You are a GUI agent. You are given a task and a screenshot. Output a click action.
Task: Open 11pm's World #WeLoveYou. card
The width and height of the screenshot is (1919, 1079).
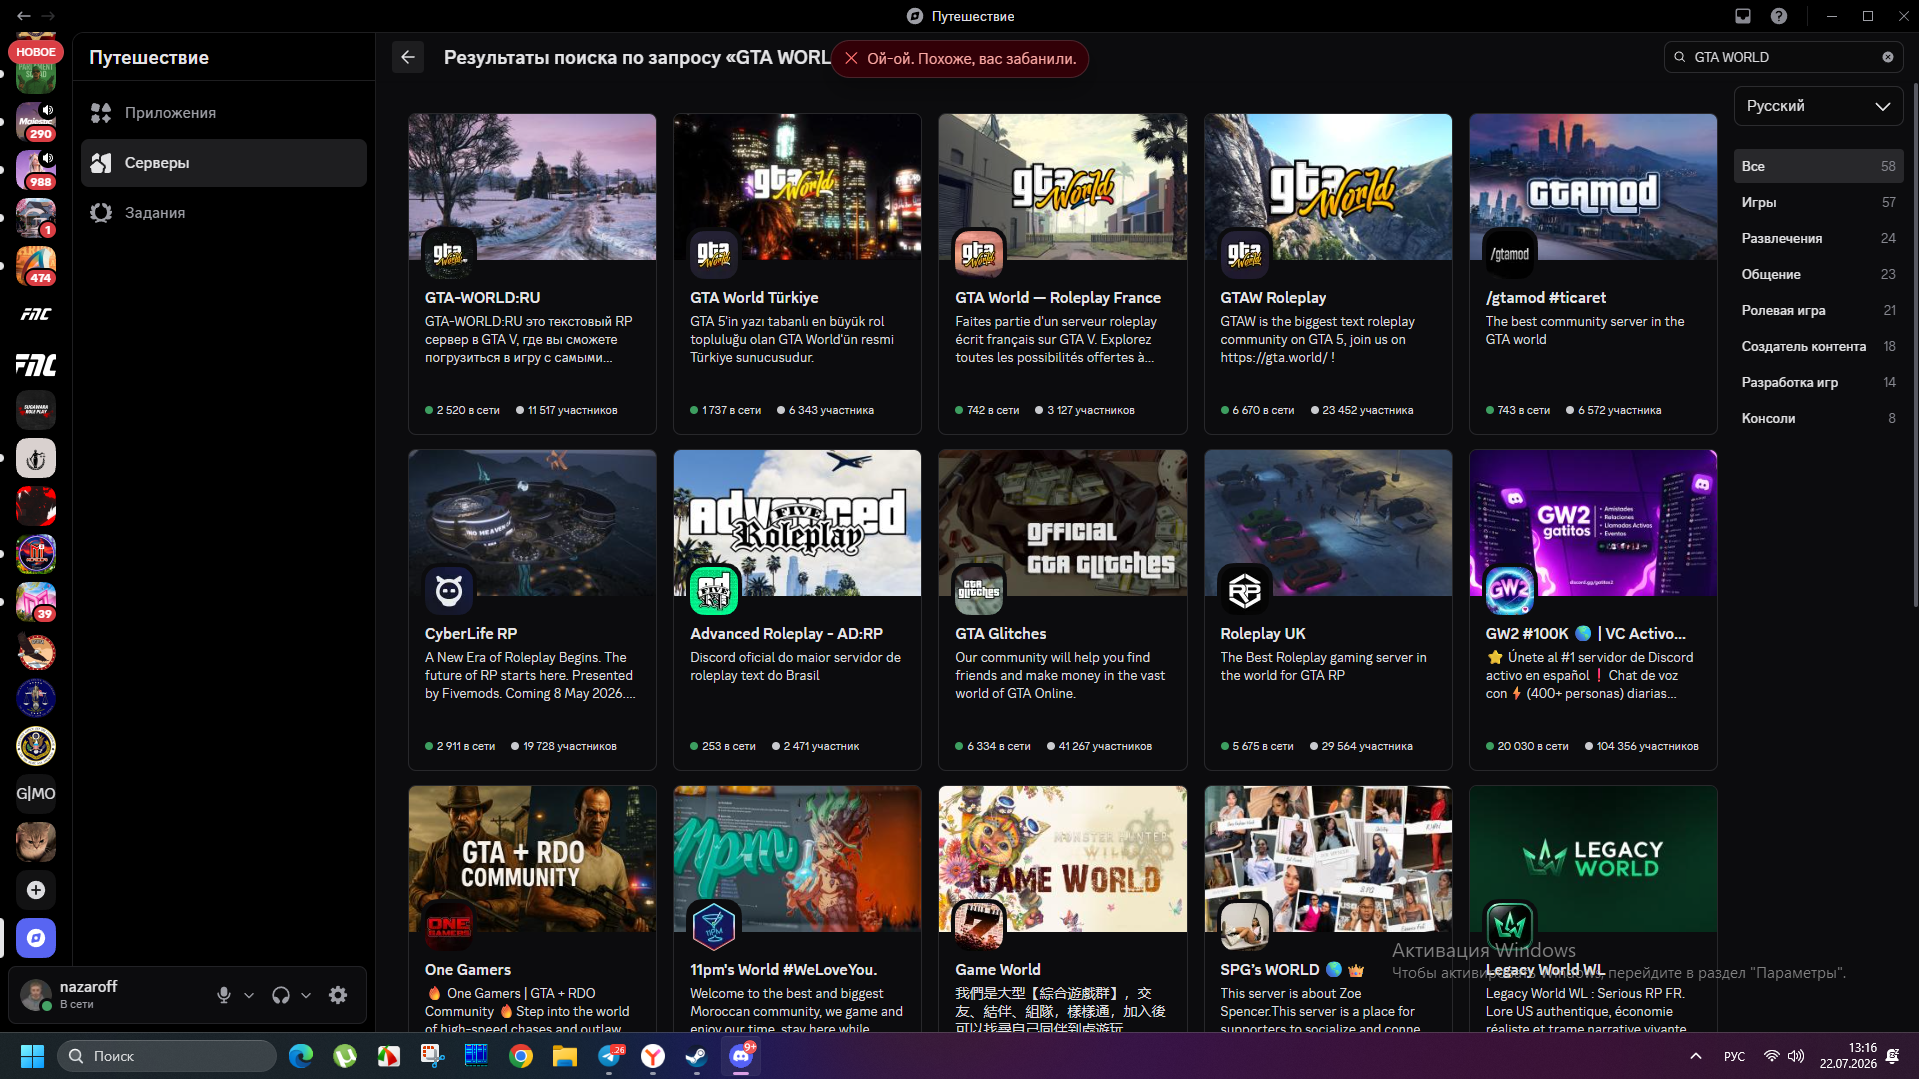(x=797, y=909)
